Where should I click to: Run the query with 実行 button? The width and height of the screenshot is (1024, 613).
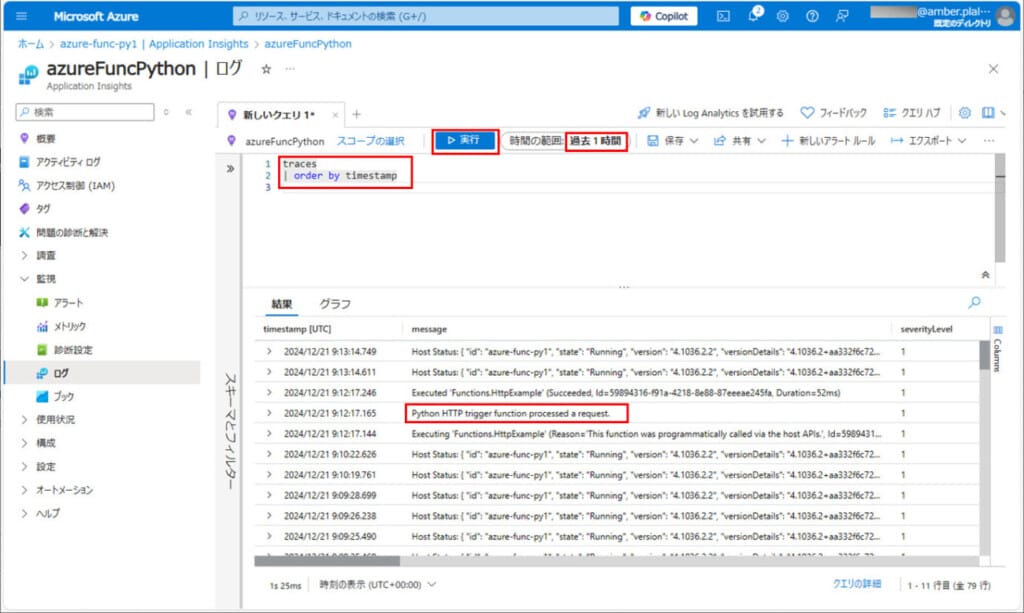coord(464,141)
